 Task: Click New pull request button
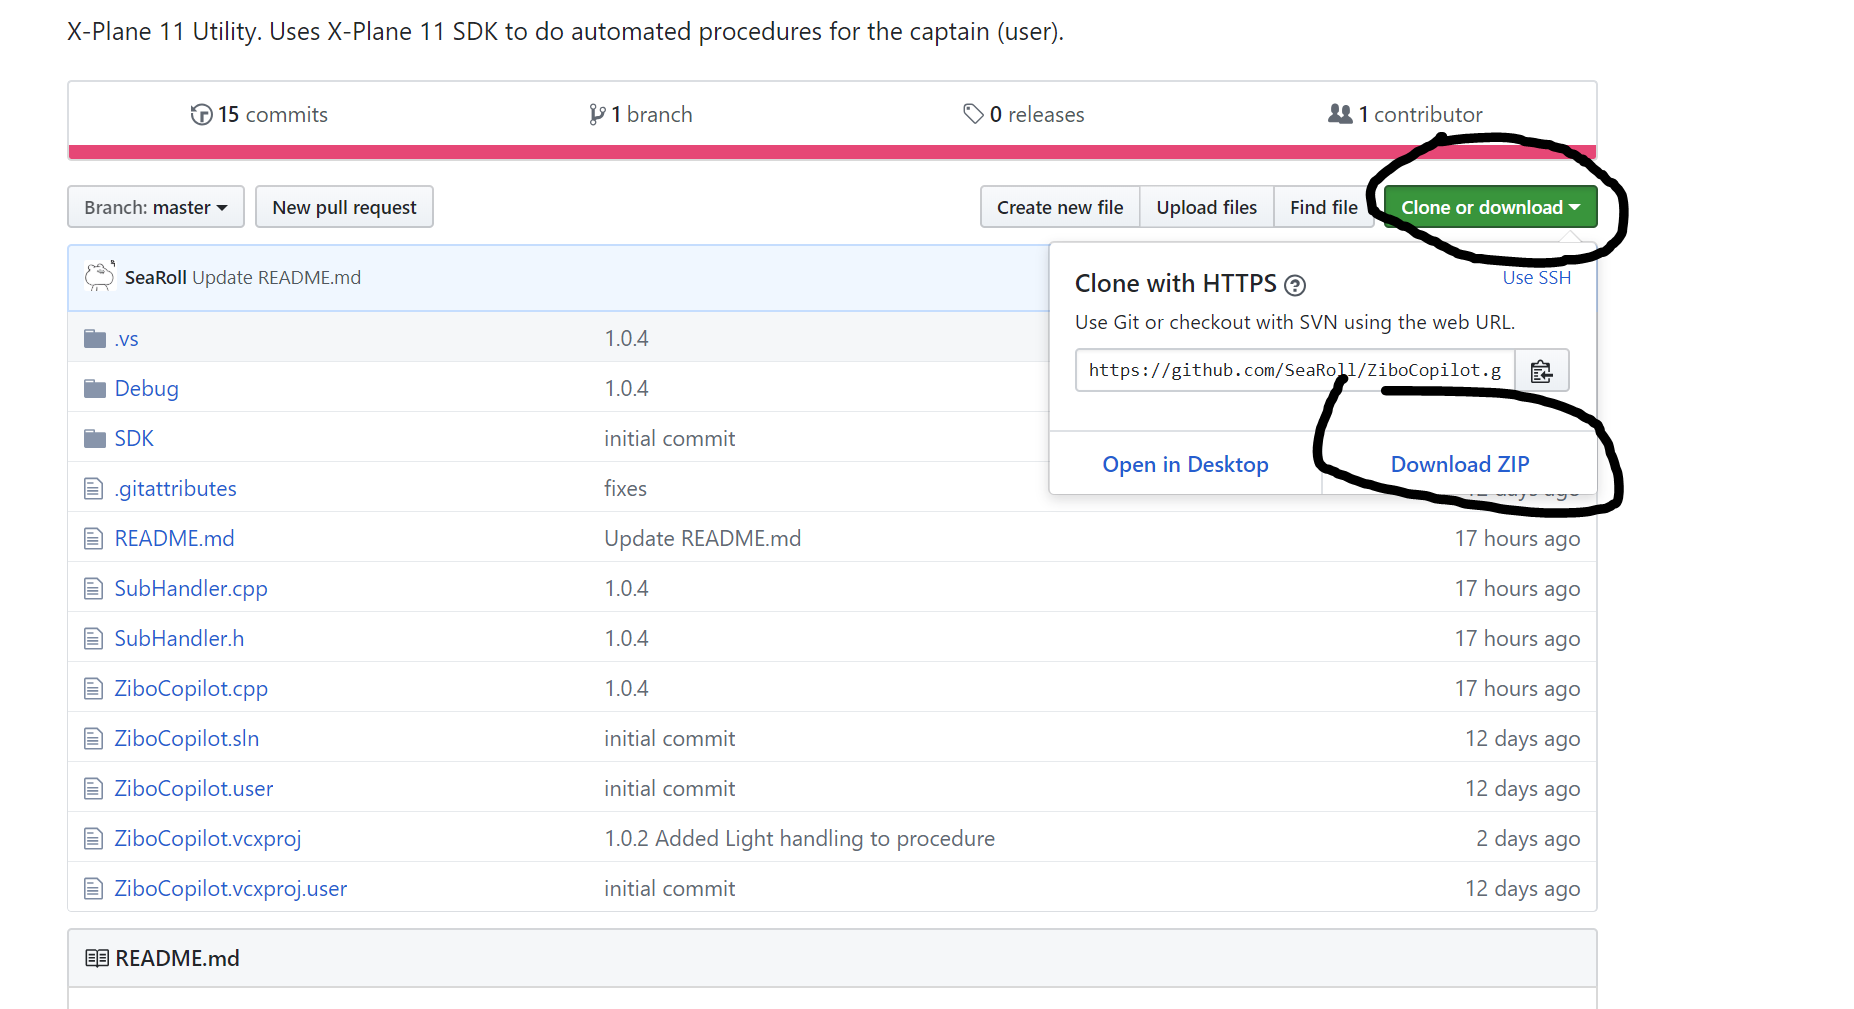point(344,207)
